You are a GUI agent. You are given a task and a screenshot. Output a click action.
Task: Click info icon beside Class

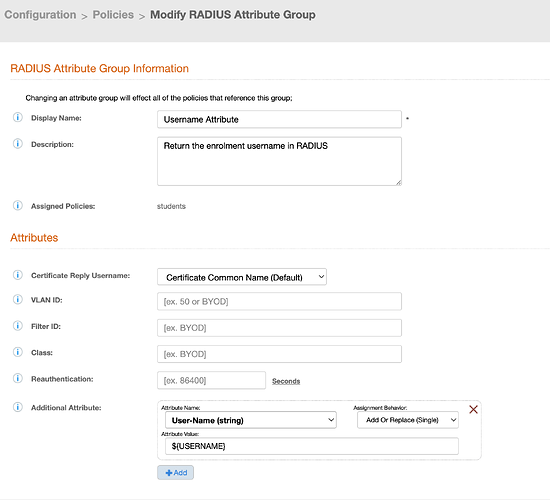tap(18, 352)
